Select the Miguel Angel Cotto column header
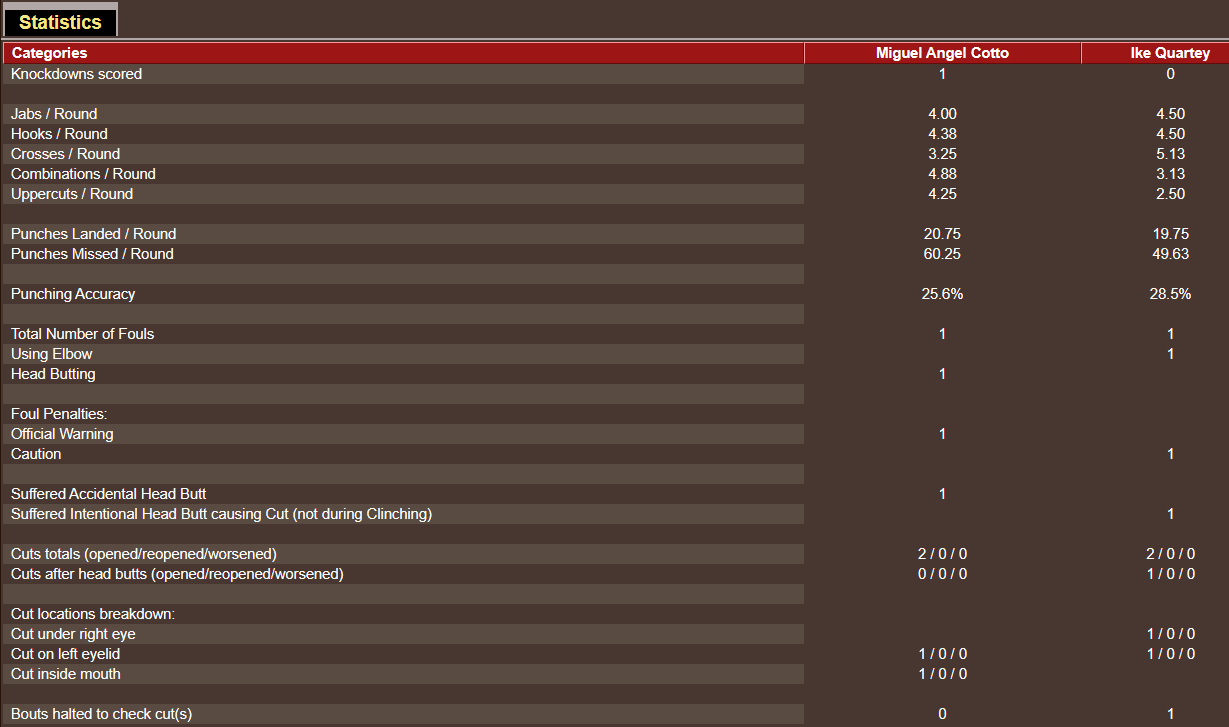The height and width of the screenshot is (727, 1229). coord(941,52)
